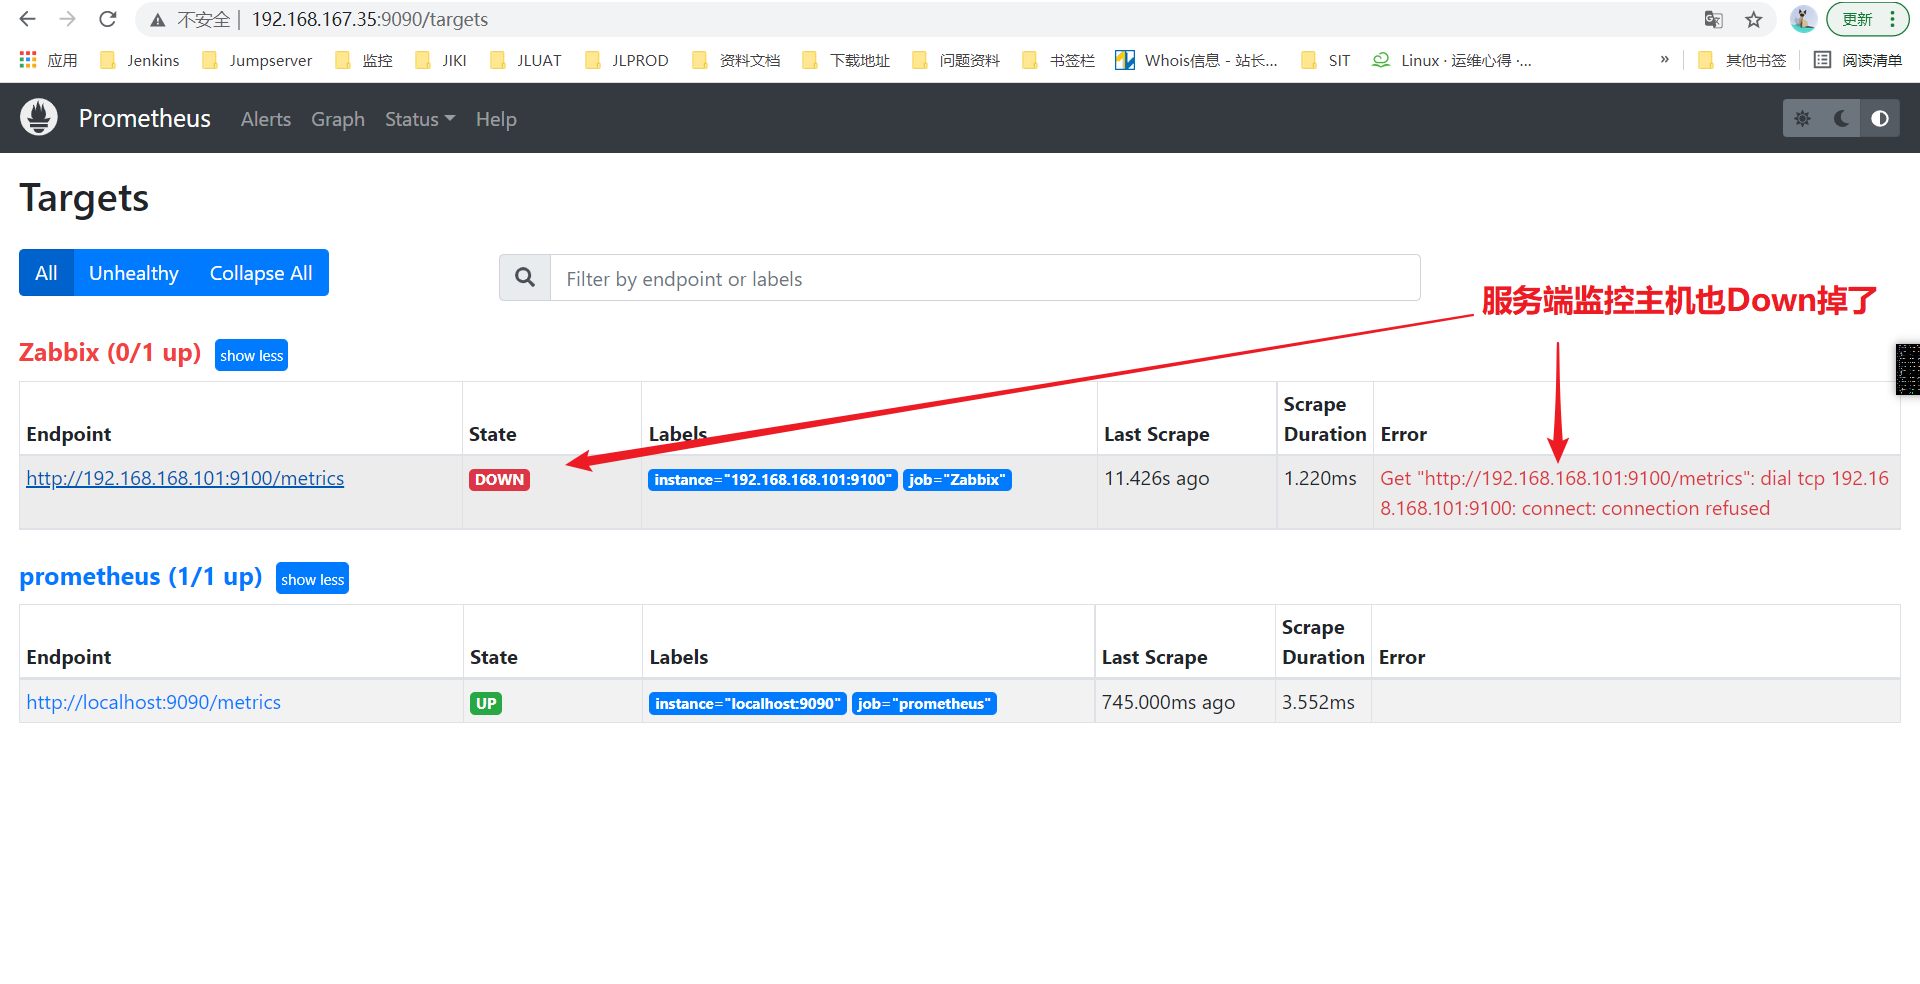The height and width of the screenshot is (984, 1920).
Task: Click the connection refused error text
Action: point(1635,493)
